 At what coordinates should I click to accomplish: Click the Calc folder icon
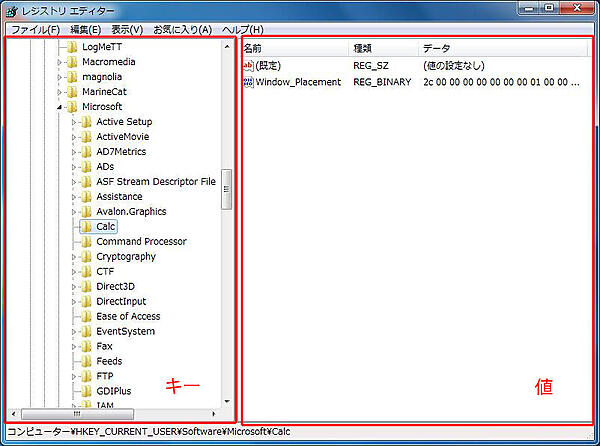(86, 227)
